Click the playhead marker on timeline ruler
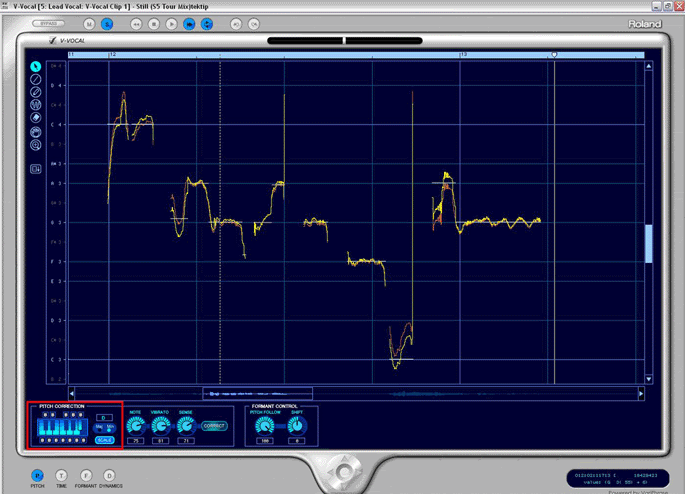 point(554,55)
